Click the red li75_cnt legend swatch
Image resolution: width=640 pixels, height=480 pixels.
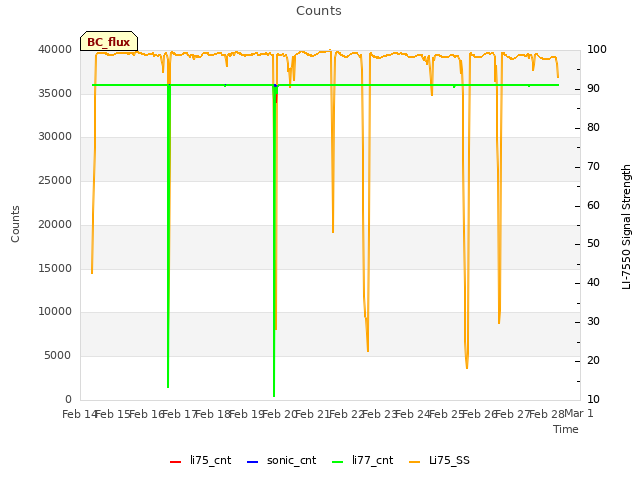pos(175,462)
